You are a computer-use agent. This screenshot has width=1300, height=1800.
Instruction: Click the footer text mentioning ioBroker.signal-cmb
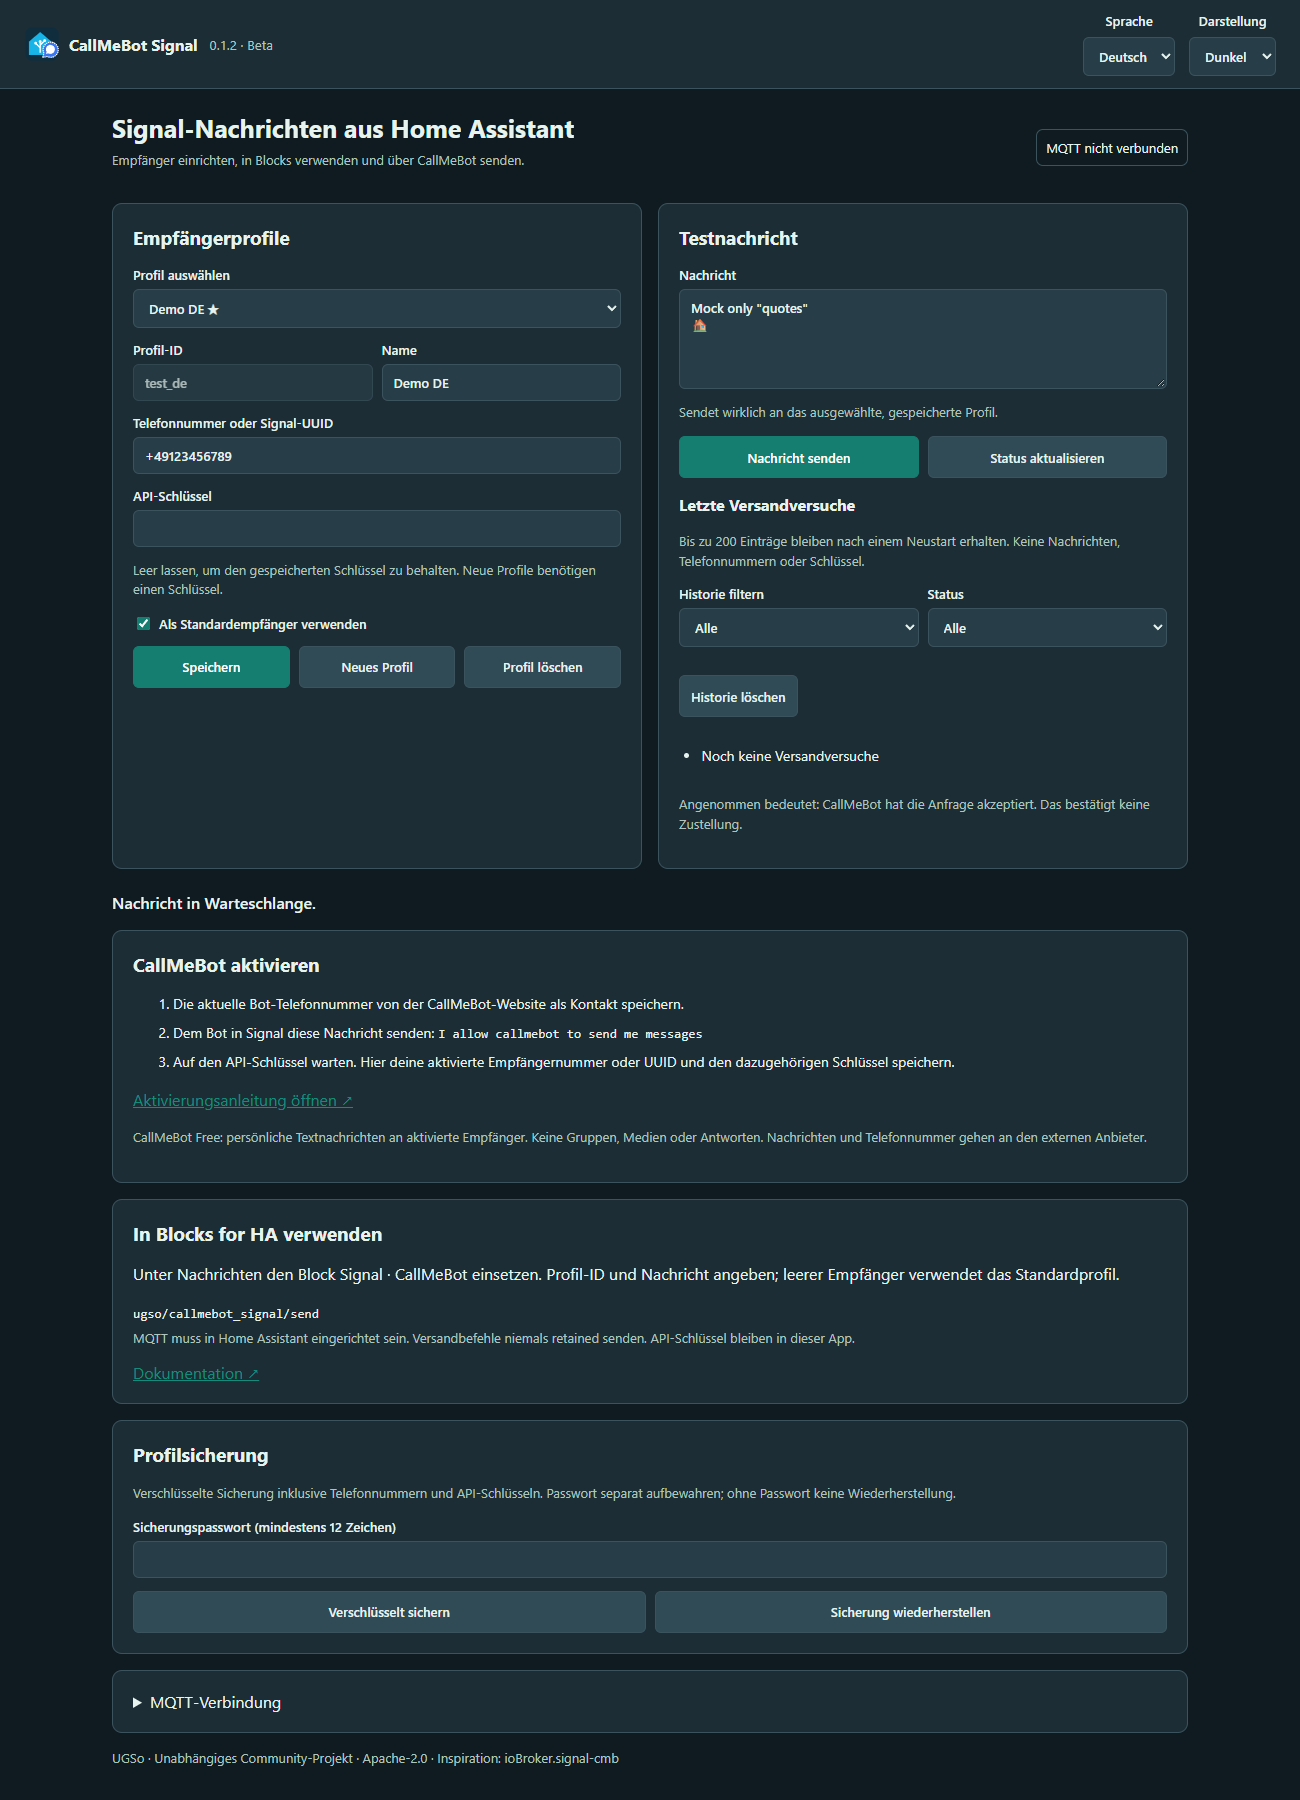pyautogui.click(x=365, y=1758)
